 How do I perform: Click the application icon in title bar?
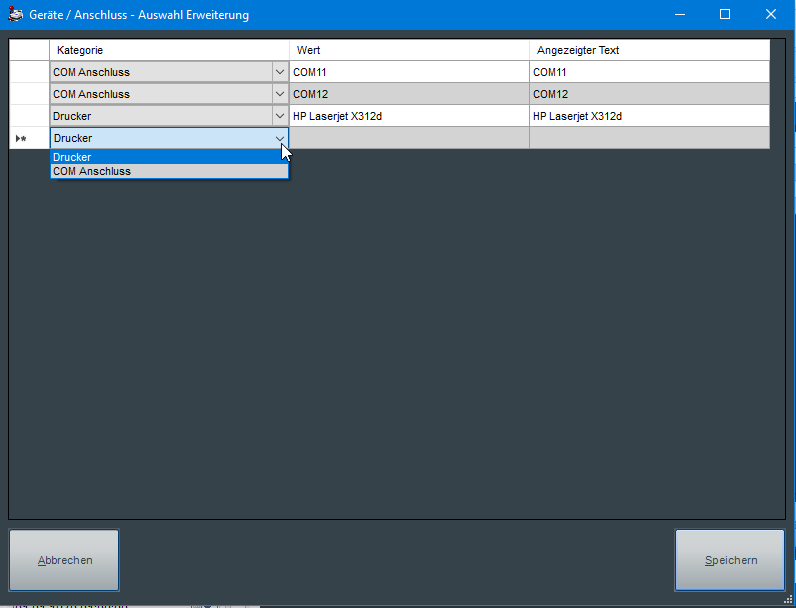click(15, 15)
